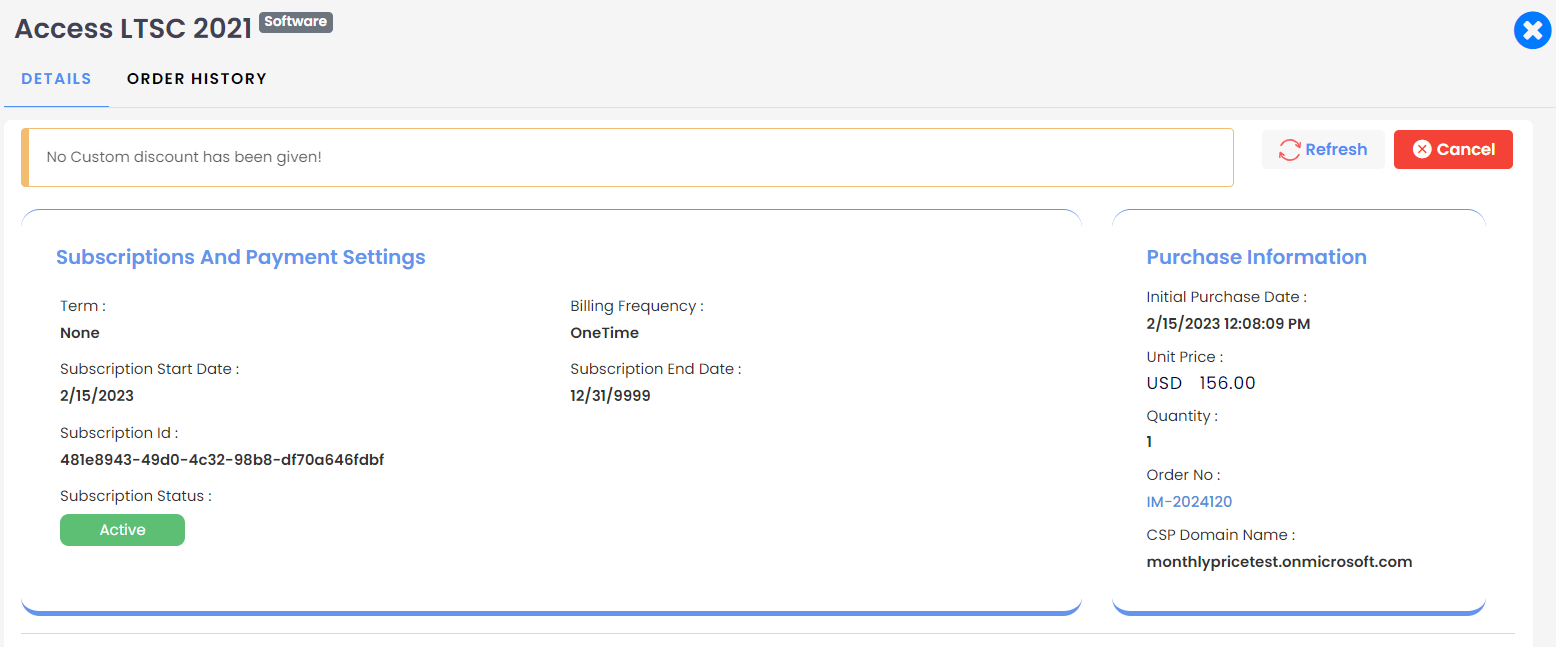
Task: Select the subscription Id value text
Action: (x=222, y=460)
